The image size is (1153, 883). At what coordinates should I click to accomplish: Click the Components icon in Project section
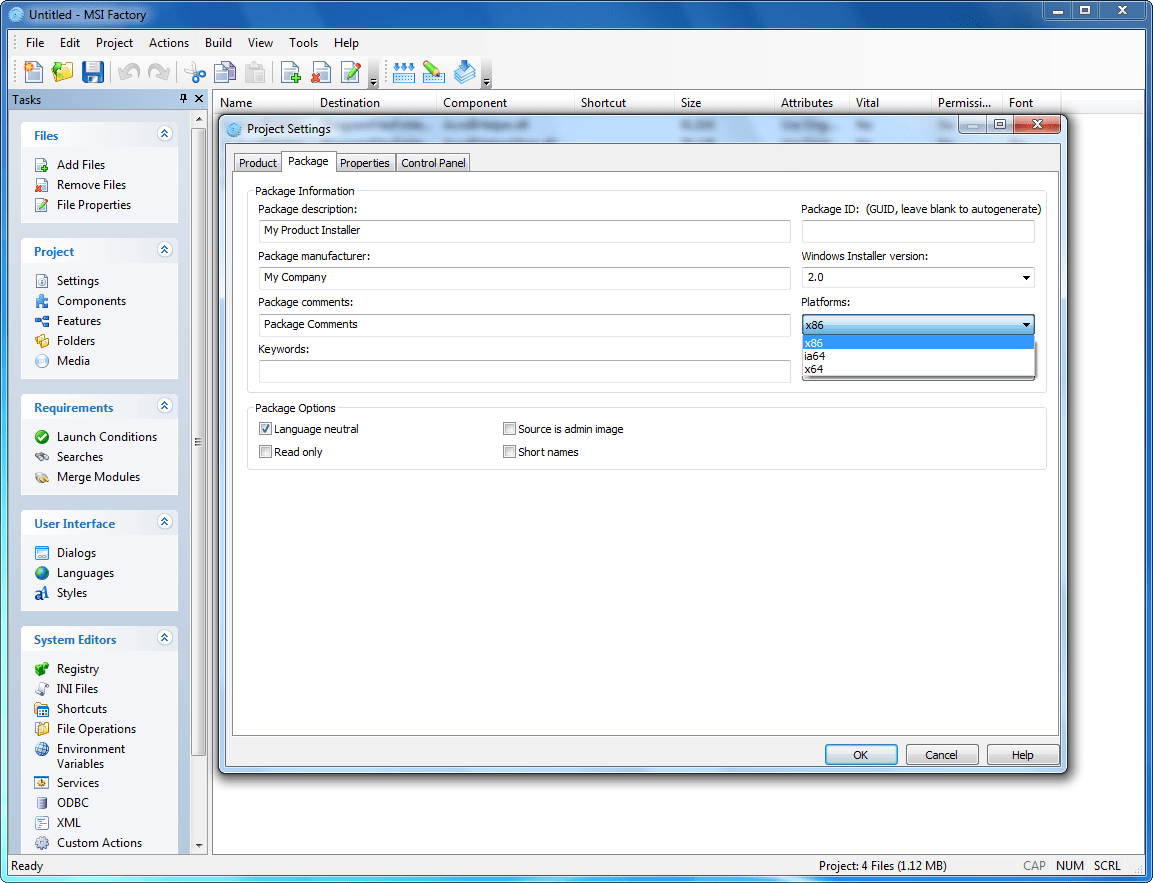(x=42, y=301)
